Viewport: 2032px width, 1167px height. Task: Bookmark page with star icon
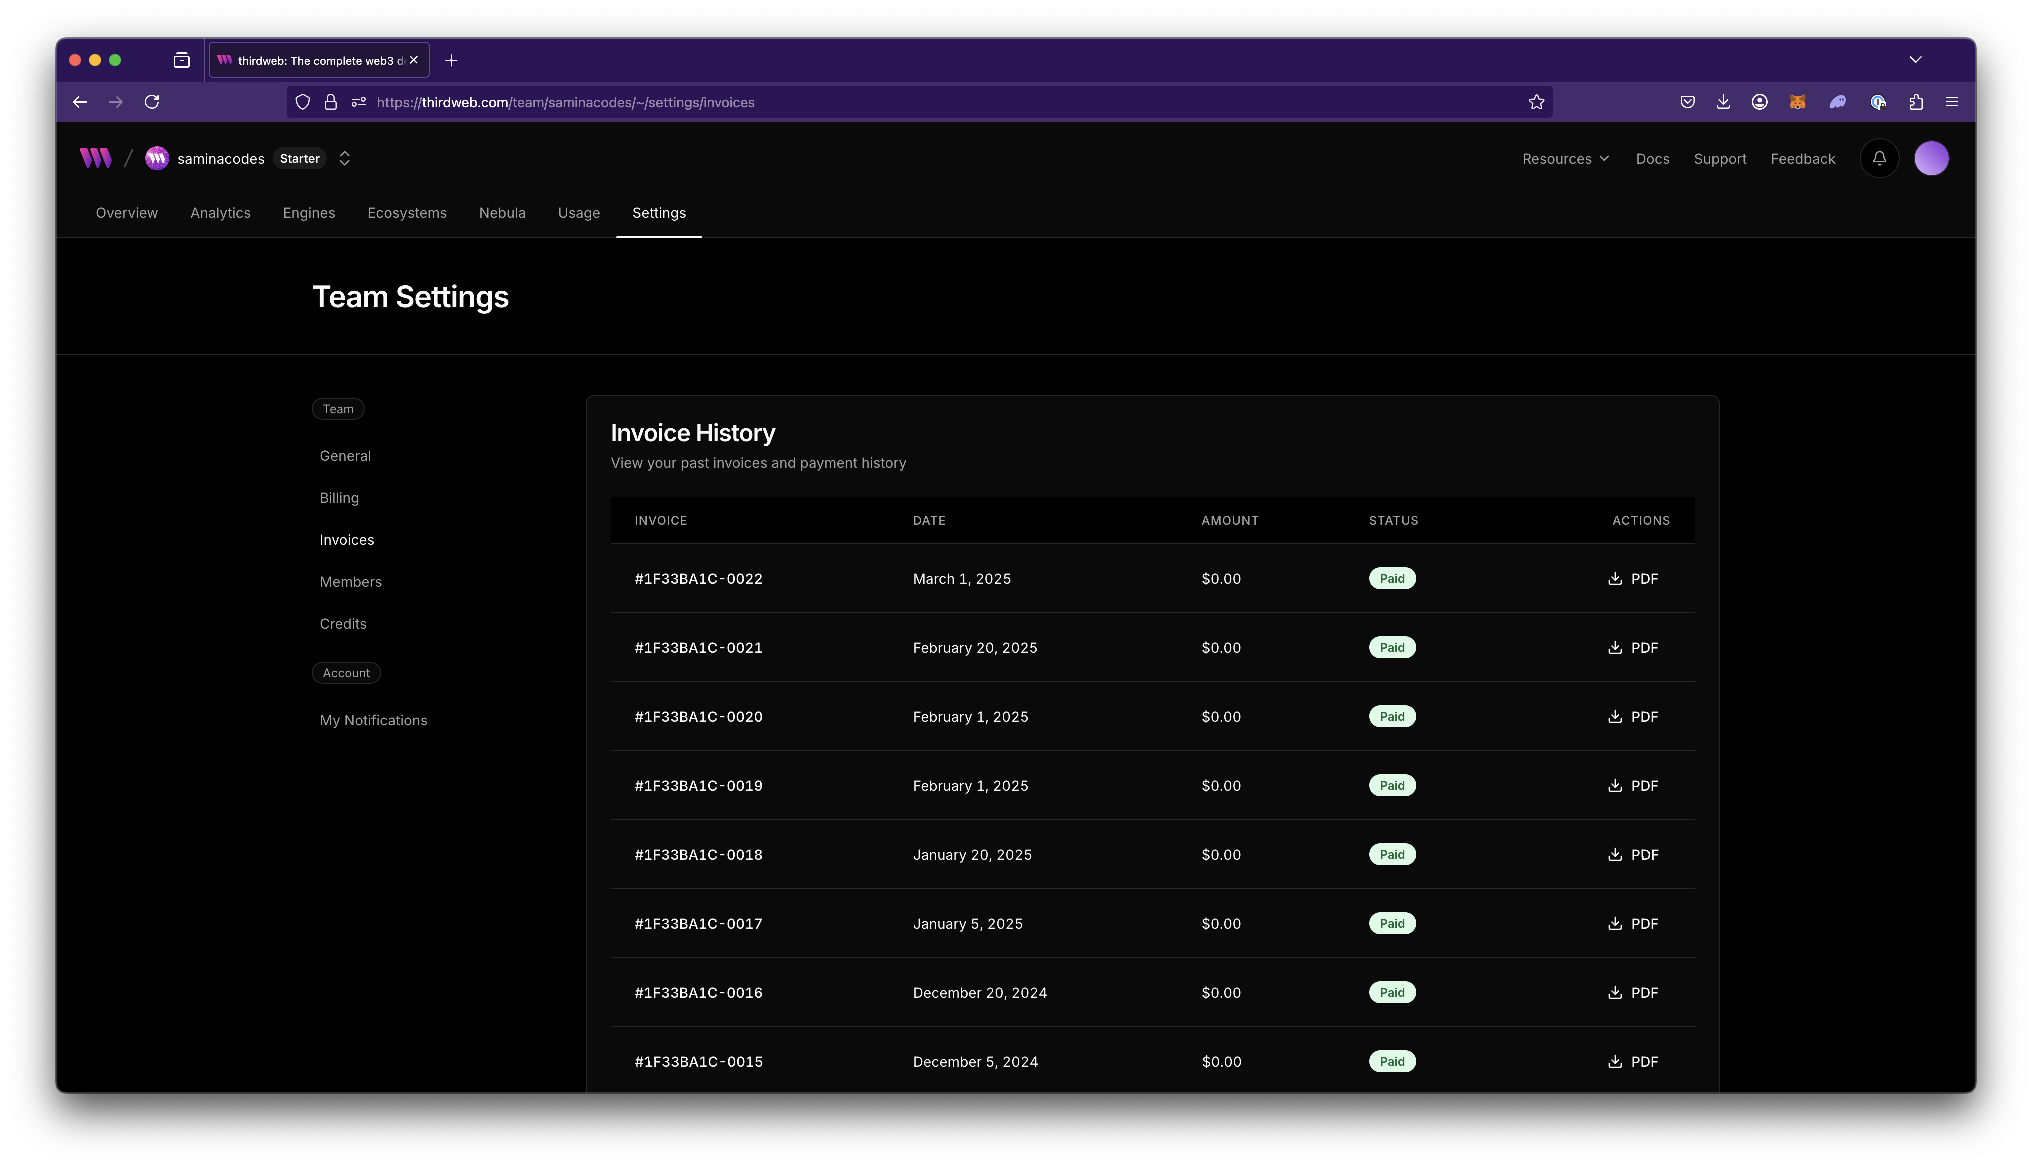[x=1536, y=102]
